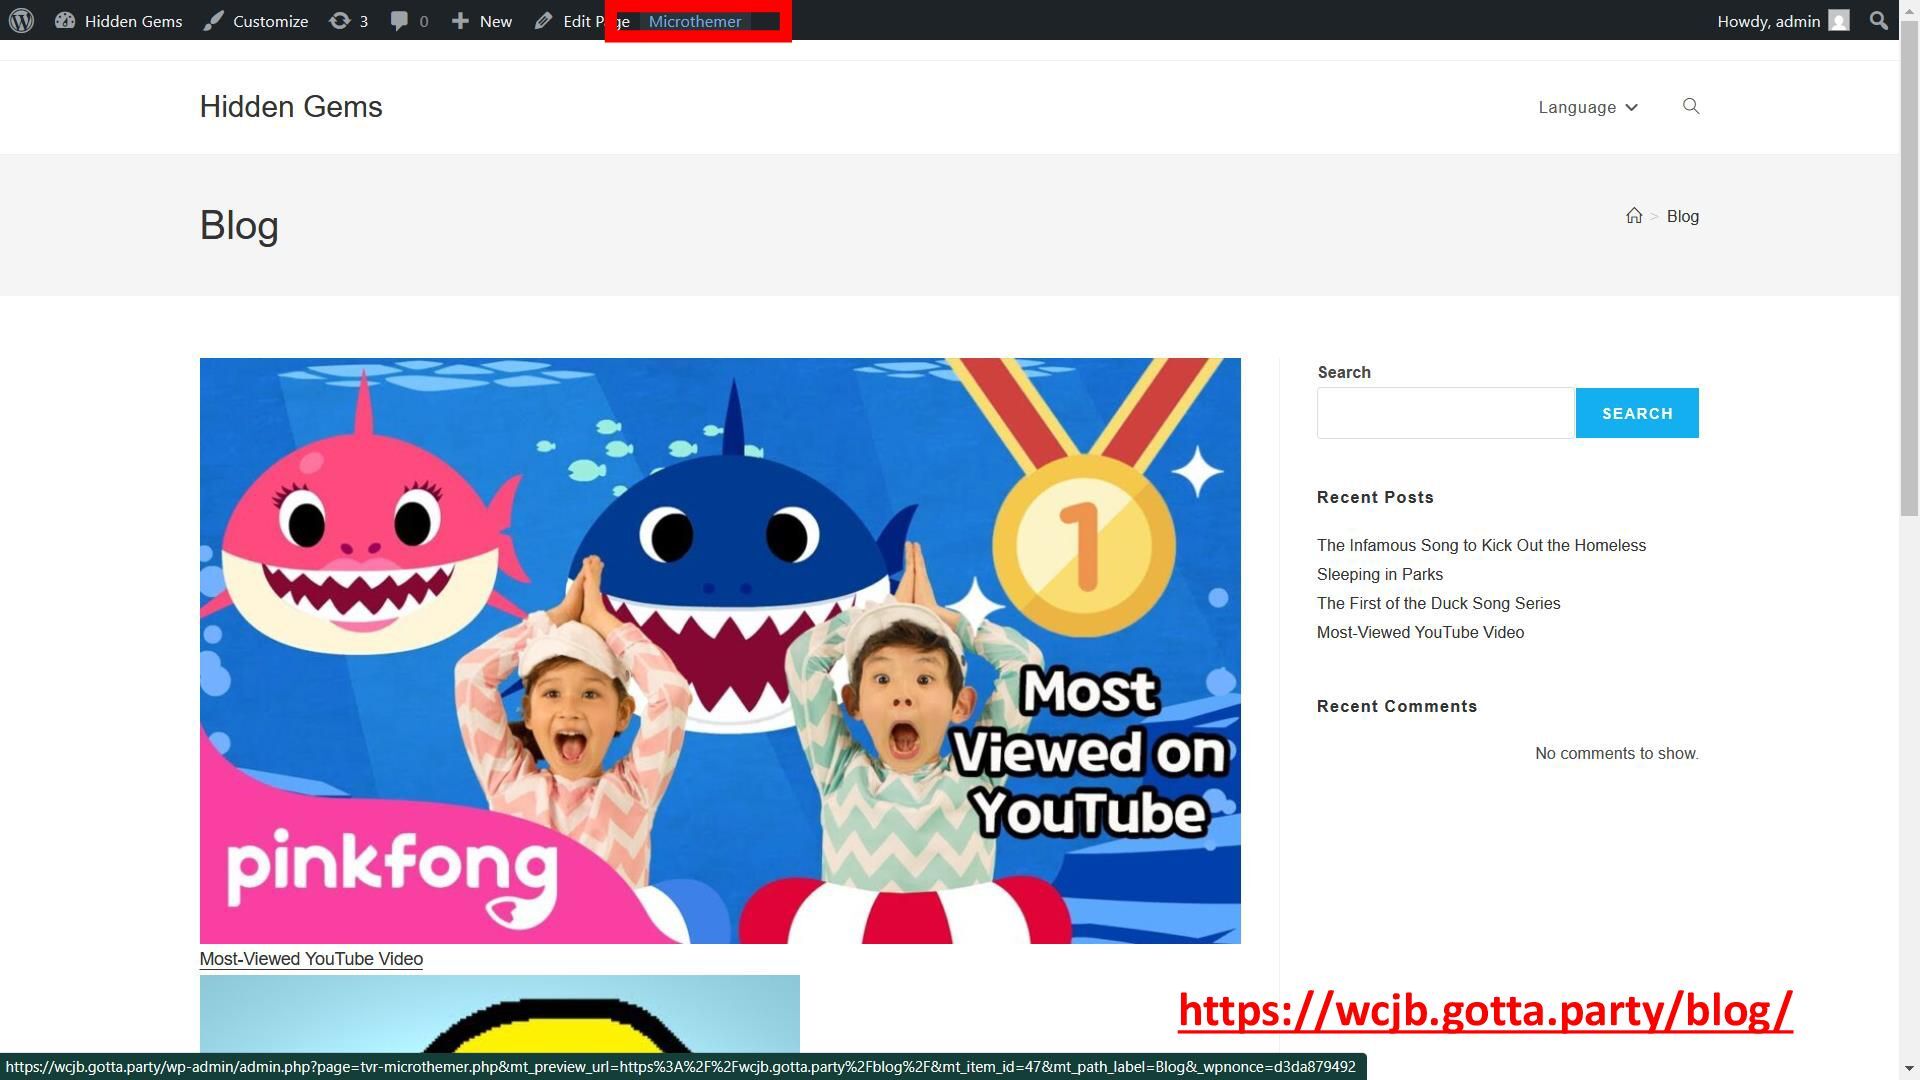Open The Infamous Song recent post

(1481, 560)
